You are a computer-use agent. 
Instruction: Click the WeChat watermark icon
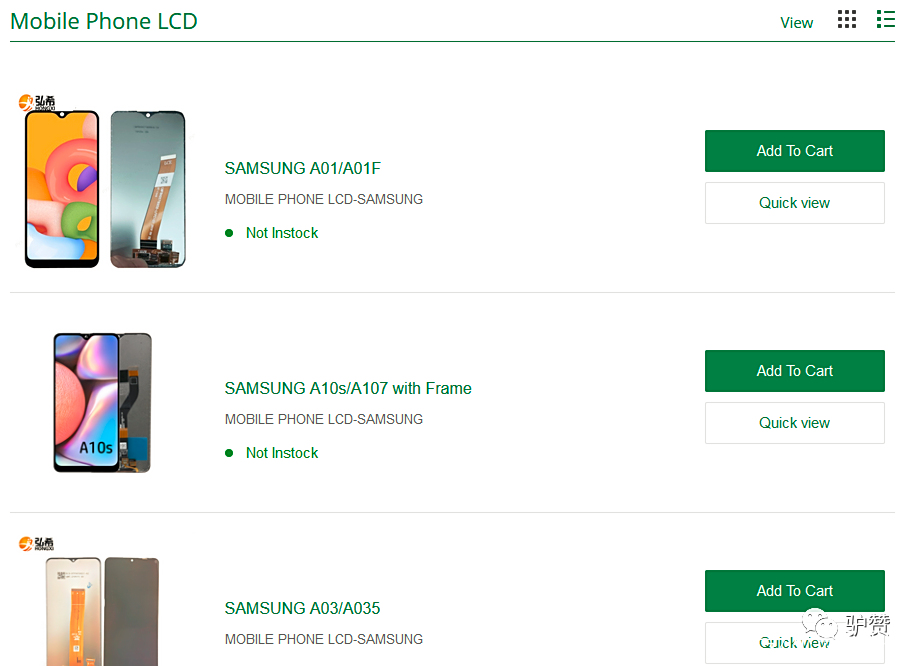pyautogui.click(x=819, y=623)
